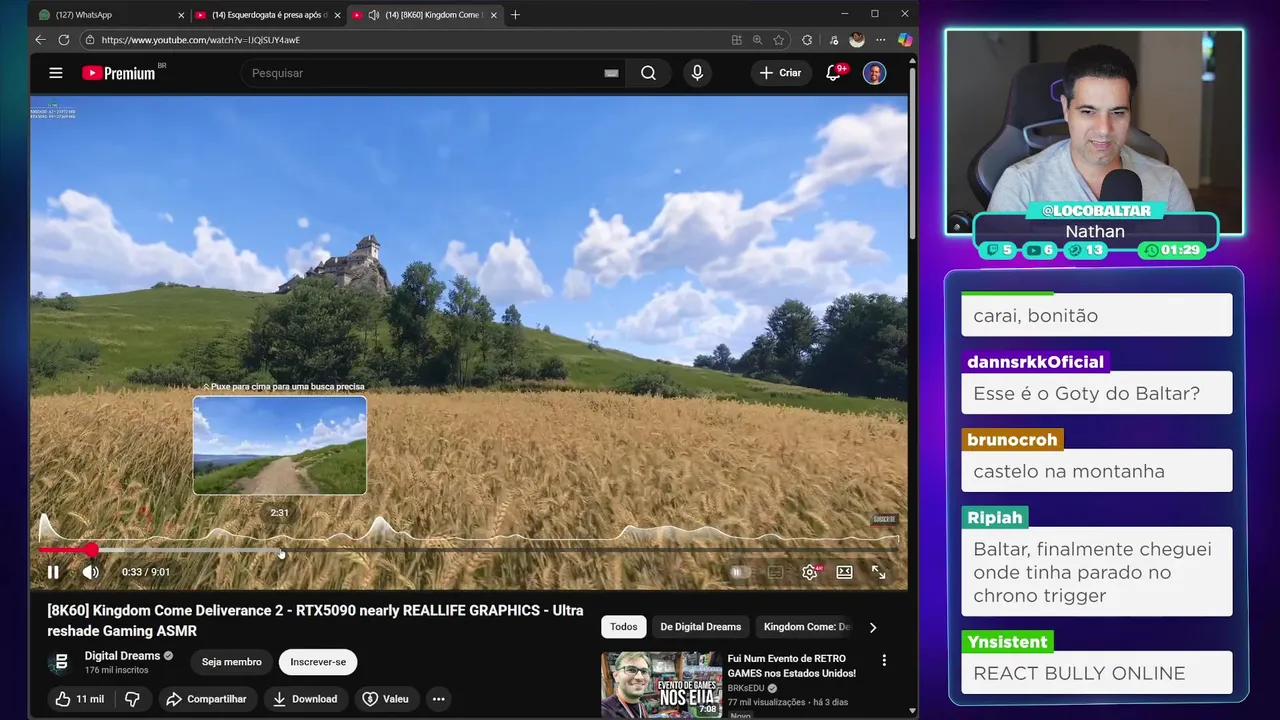1280x720 pixels.
Task: Open the on-screen keyboard icon in search box
Action: [611, 73]
